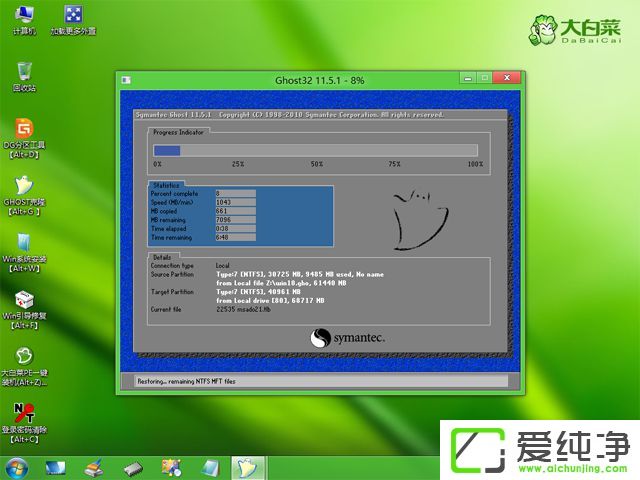Select the active Ghost32 taskbar button

(x=245, y=467)
